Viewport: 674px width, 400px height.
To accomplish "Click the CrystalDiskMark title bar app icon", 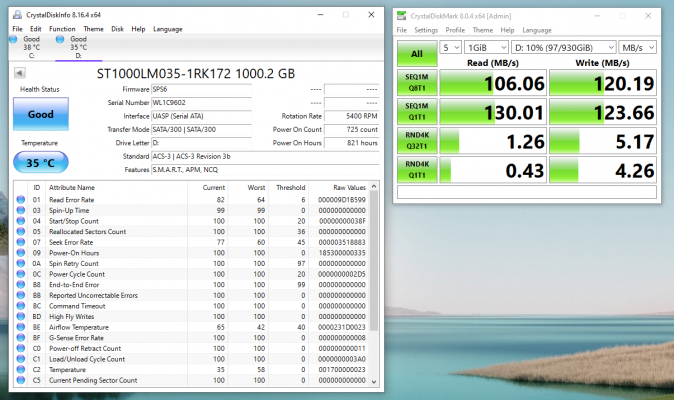I will click(x=401, y=16).
